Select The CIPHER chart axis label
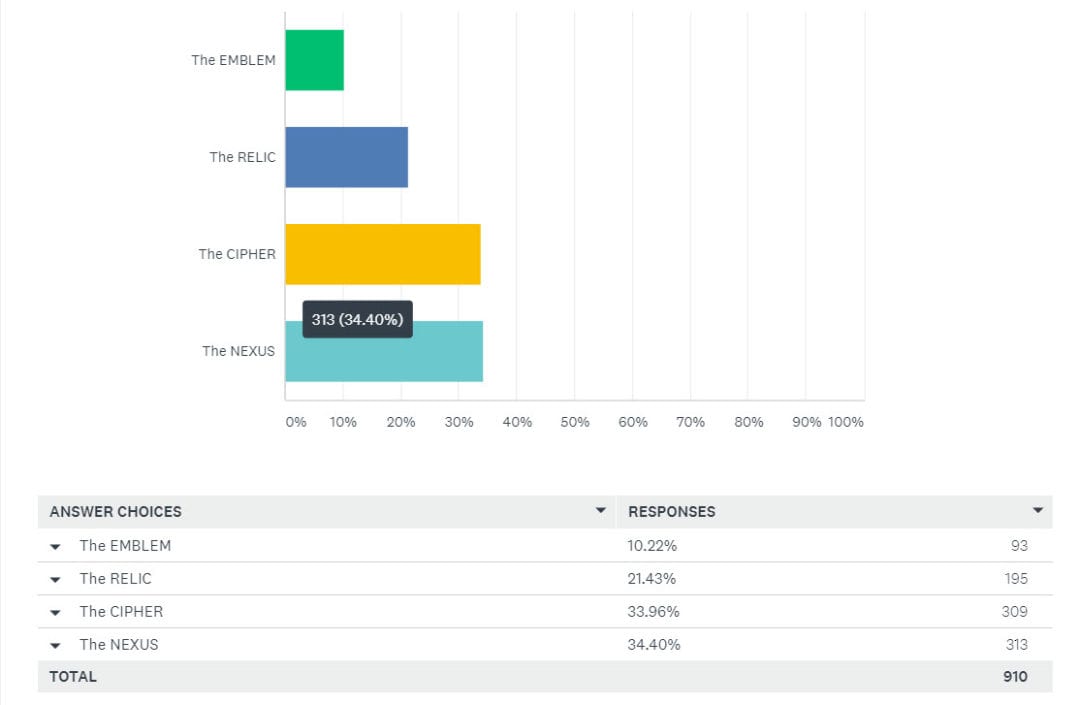The width and height of the screenshot is (1080, 705). [237, 255]
